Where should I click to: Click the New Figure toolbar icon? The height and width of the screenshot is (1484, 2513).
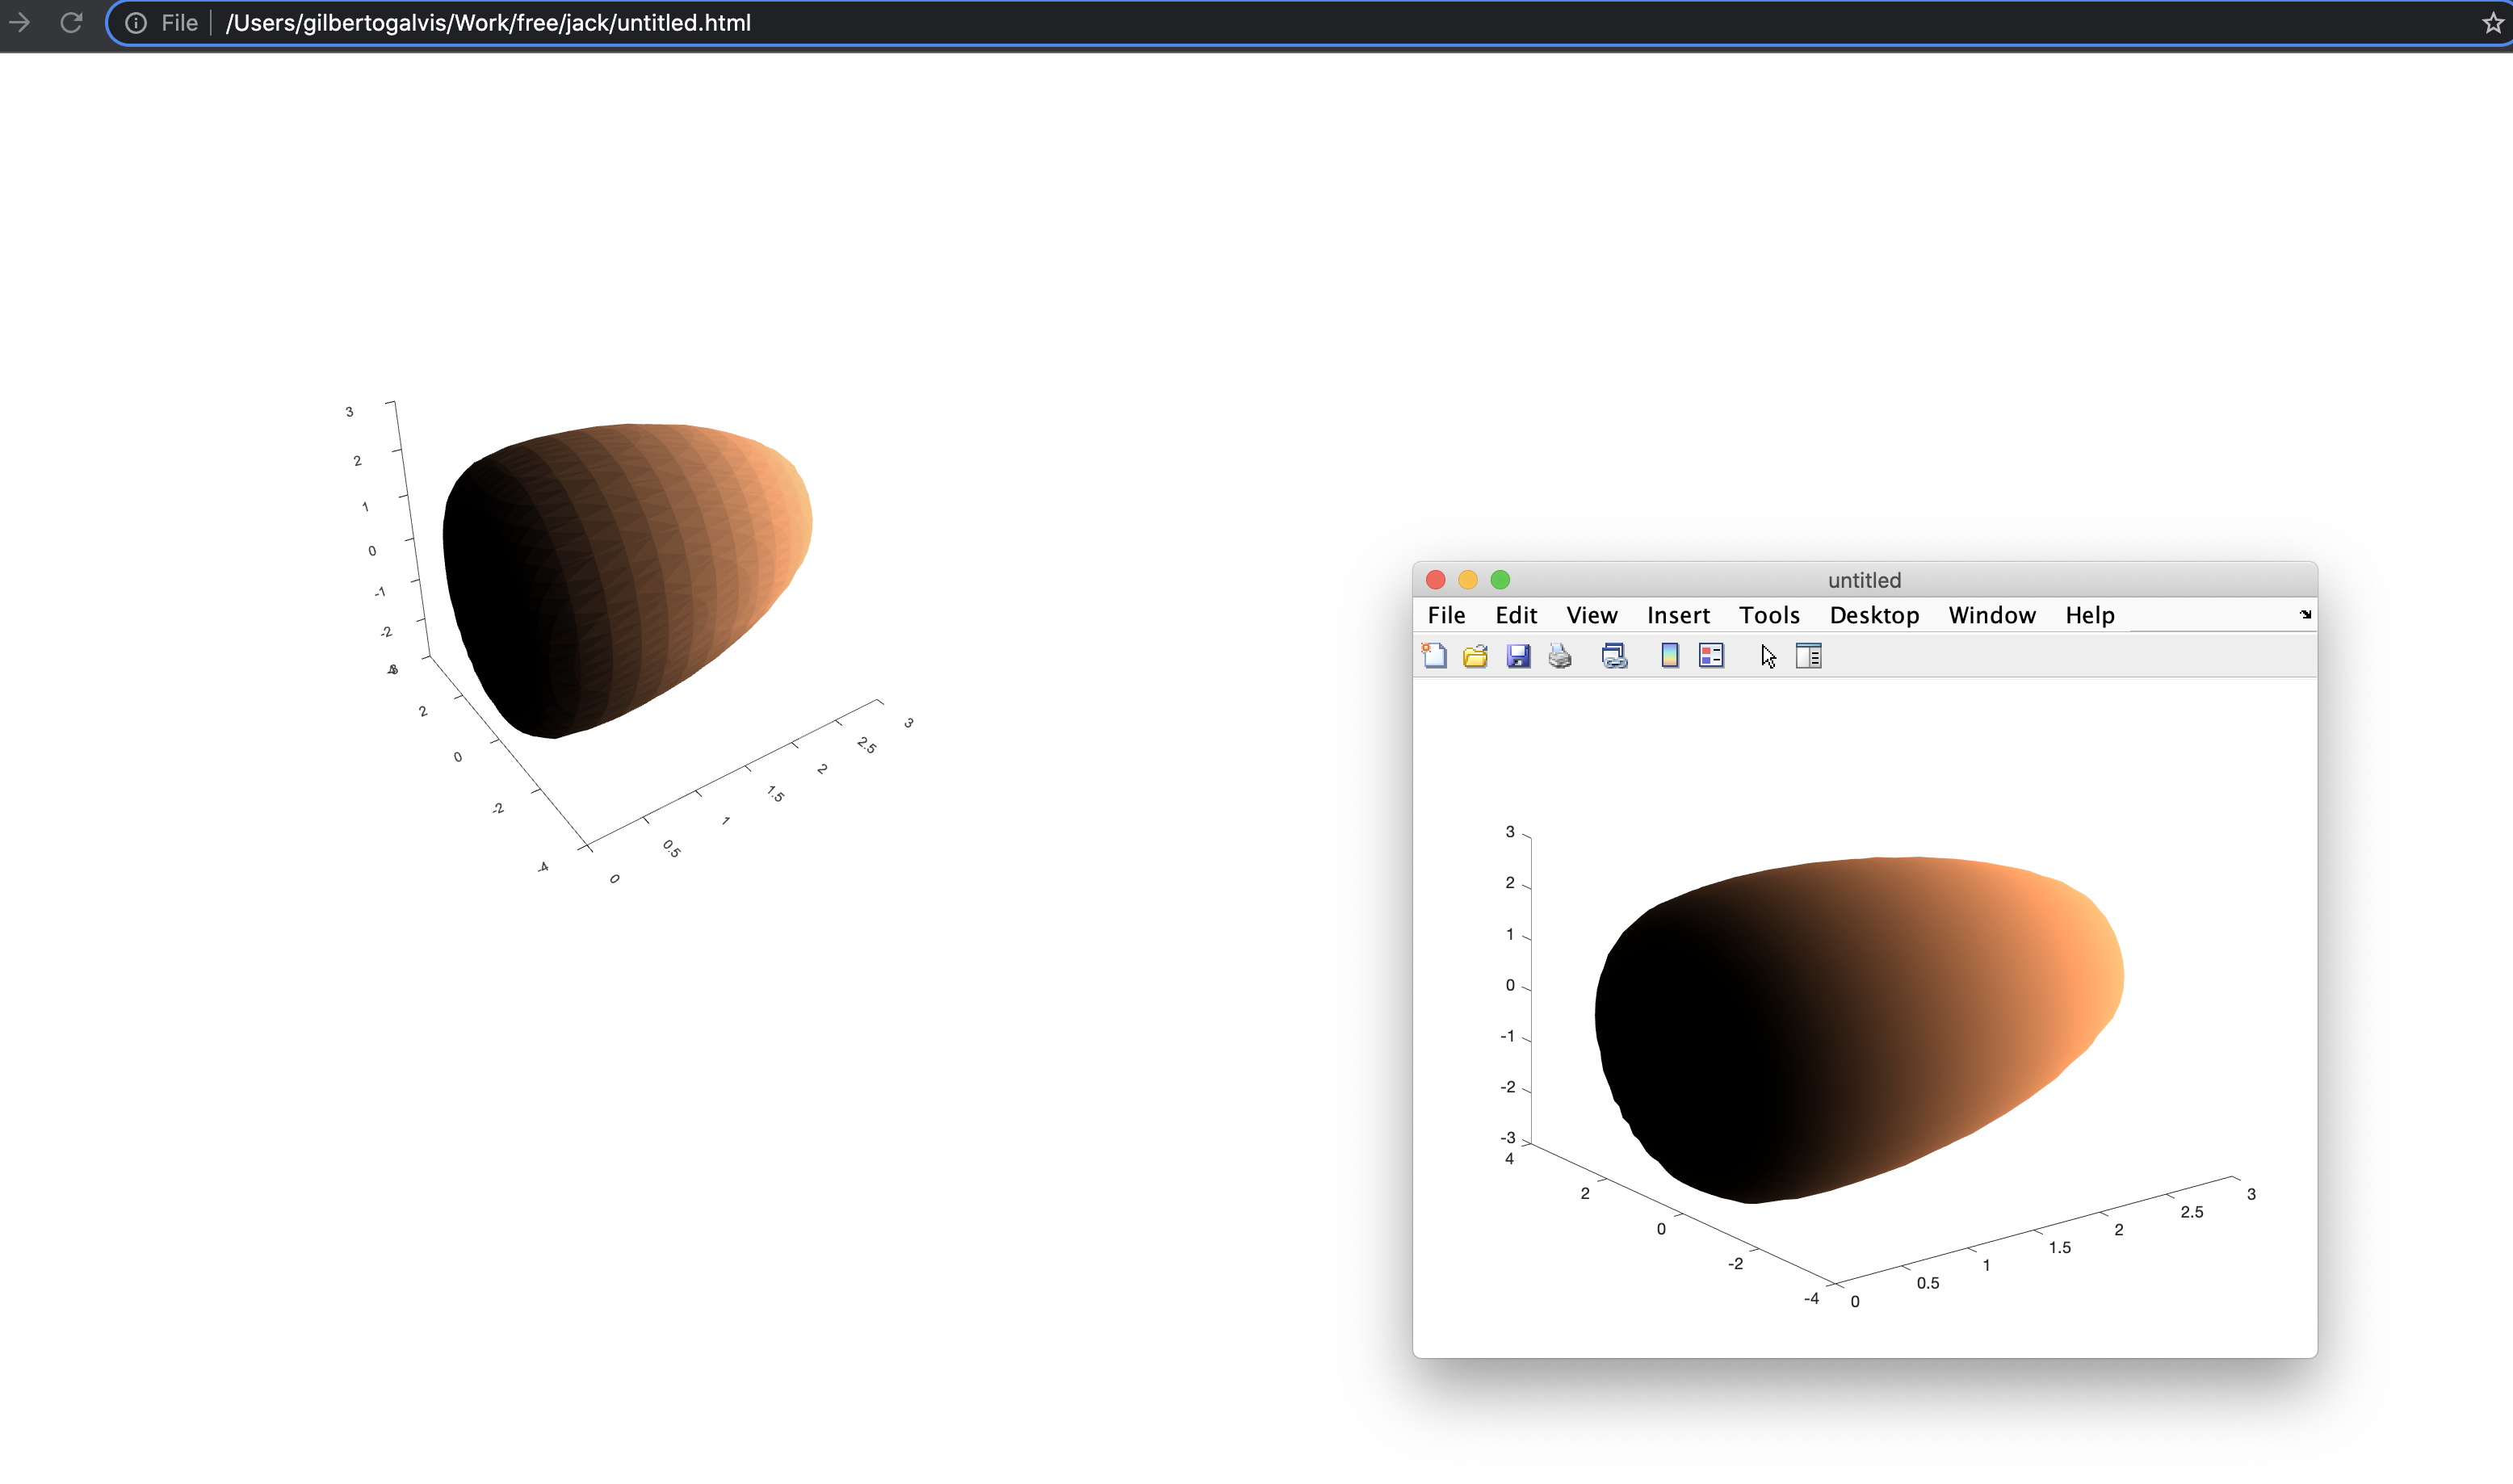tap(1434, 656)
